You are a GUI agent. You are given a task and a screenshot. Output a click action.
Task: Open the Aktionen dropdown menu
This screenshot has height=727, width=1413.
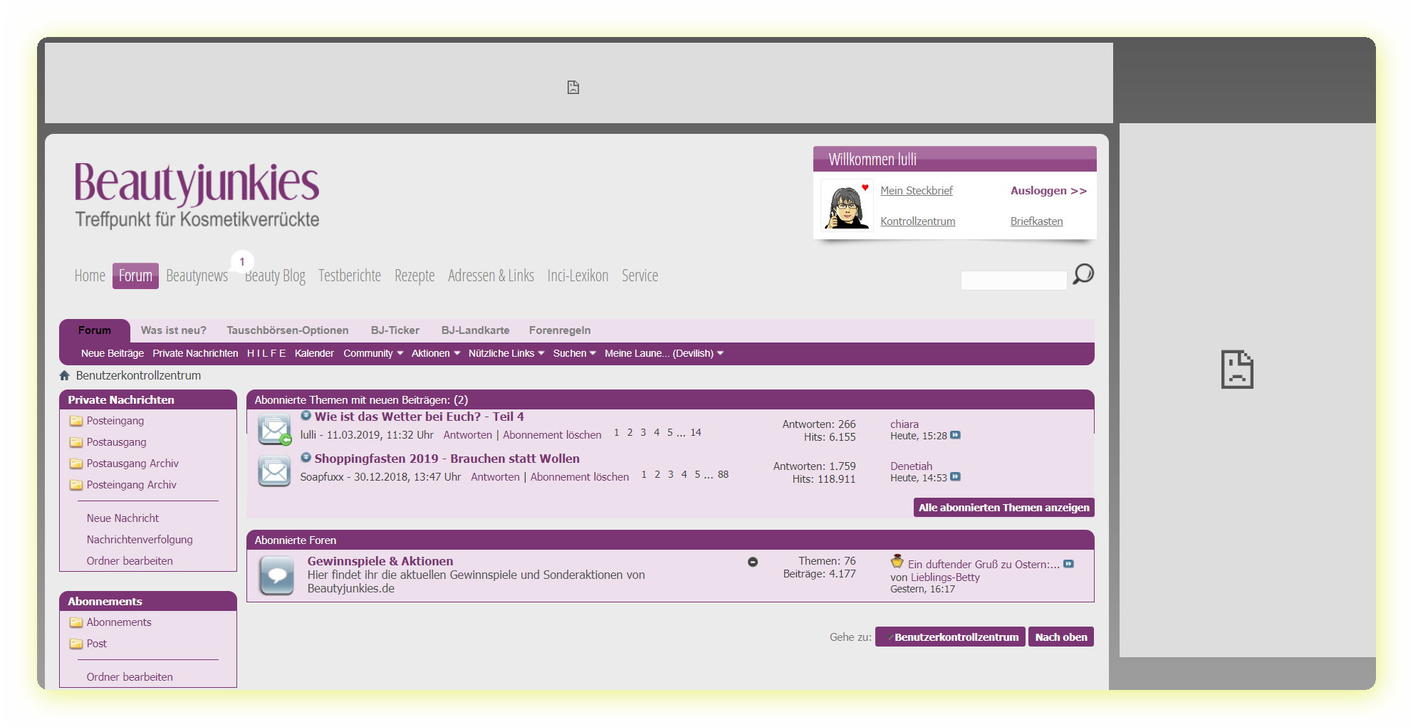click(x=436, y=353)
